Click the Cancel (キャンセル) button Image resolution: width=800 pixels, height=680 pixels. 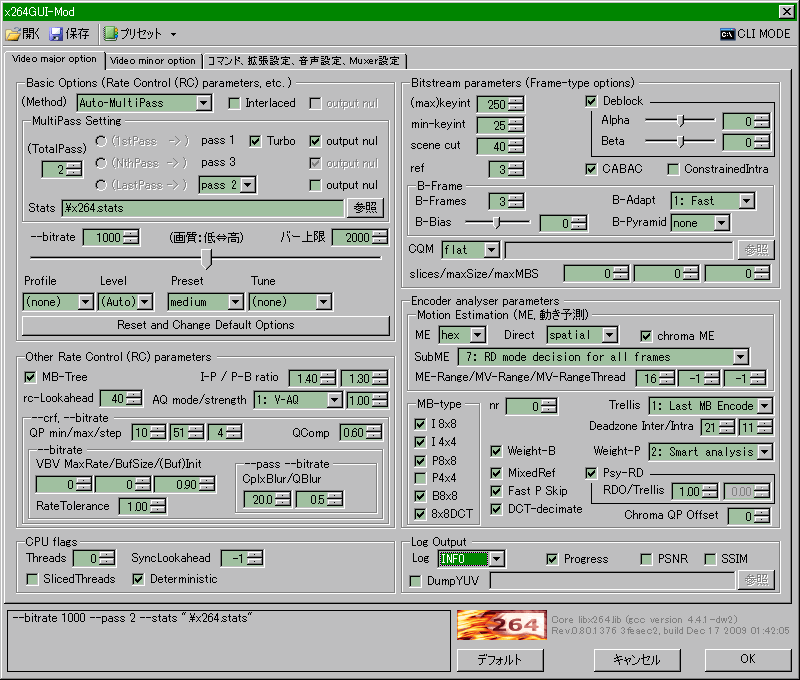coord(637,660)
